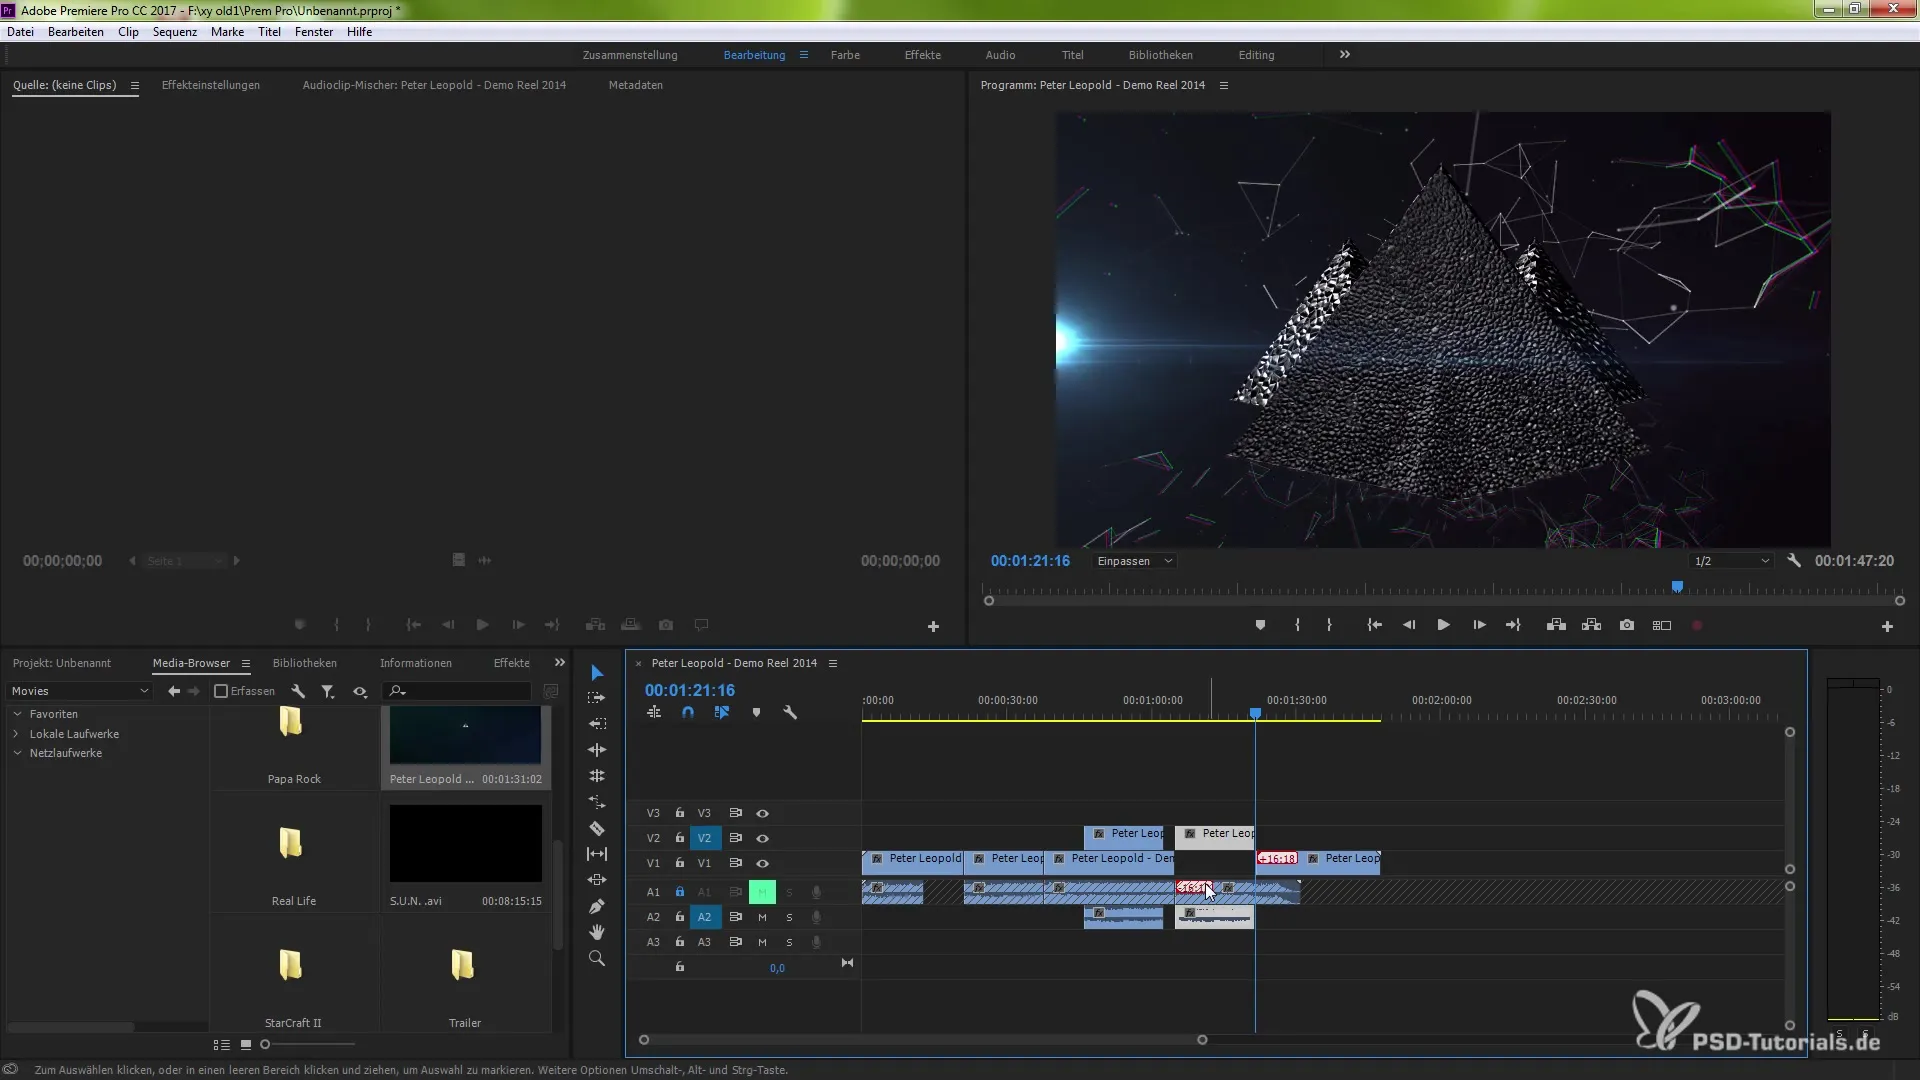Step forward one frame in program monitor
The image size is (1920, 1080).
(x=1479, y=625)
